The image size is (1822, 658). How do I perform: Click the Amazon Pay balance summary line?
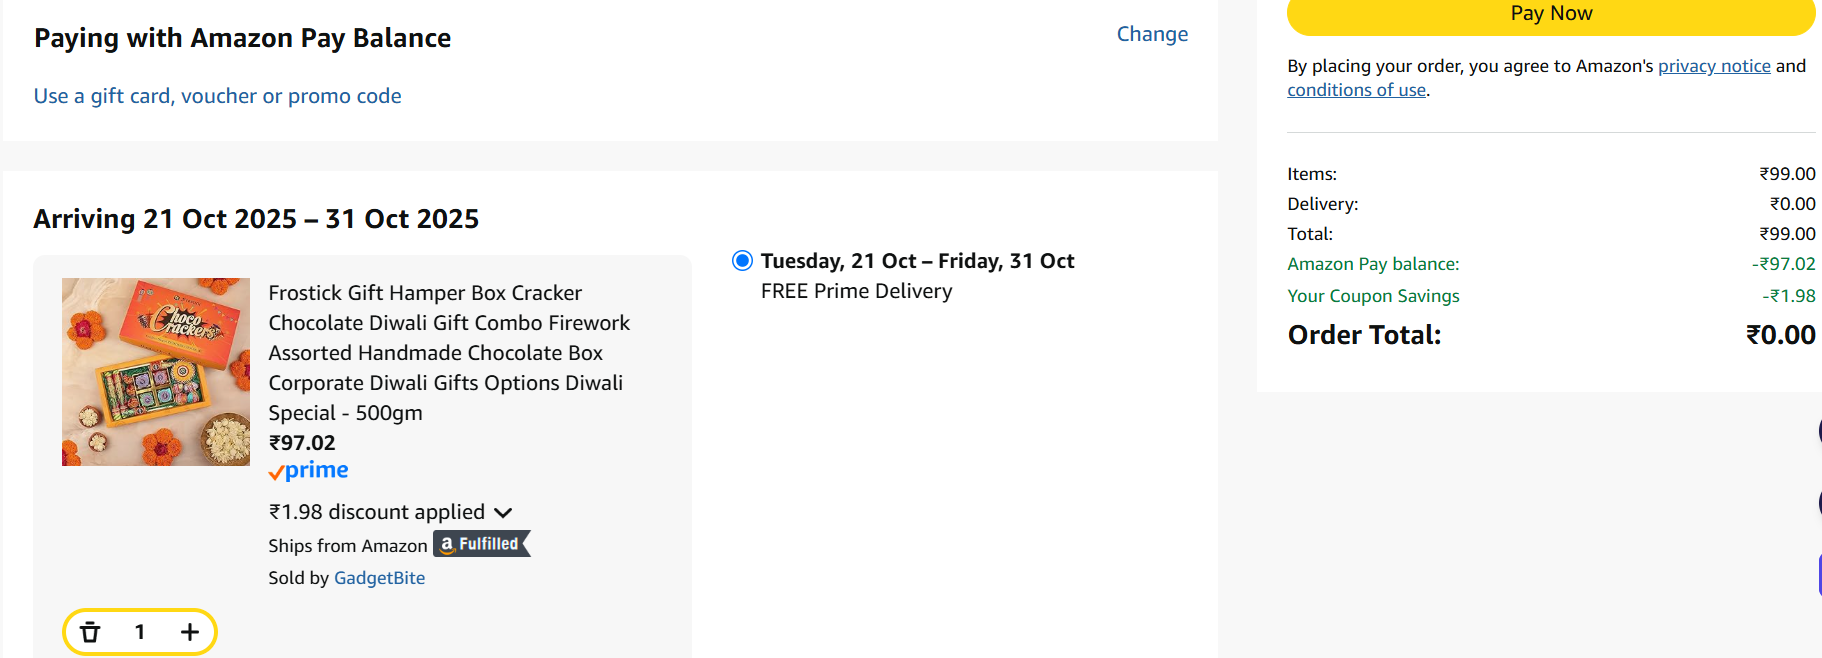point(1373,264)
